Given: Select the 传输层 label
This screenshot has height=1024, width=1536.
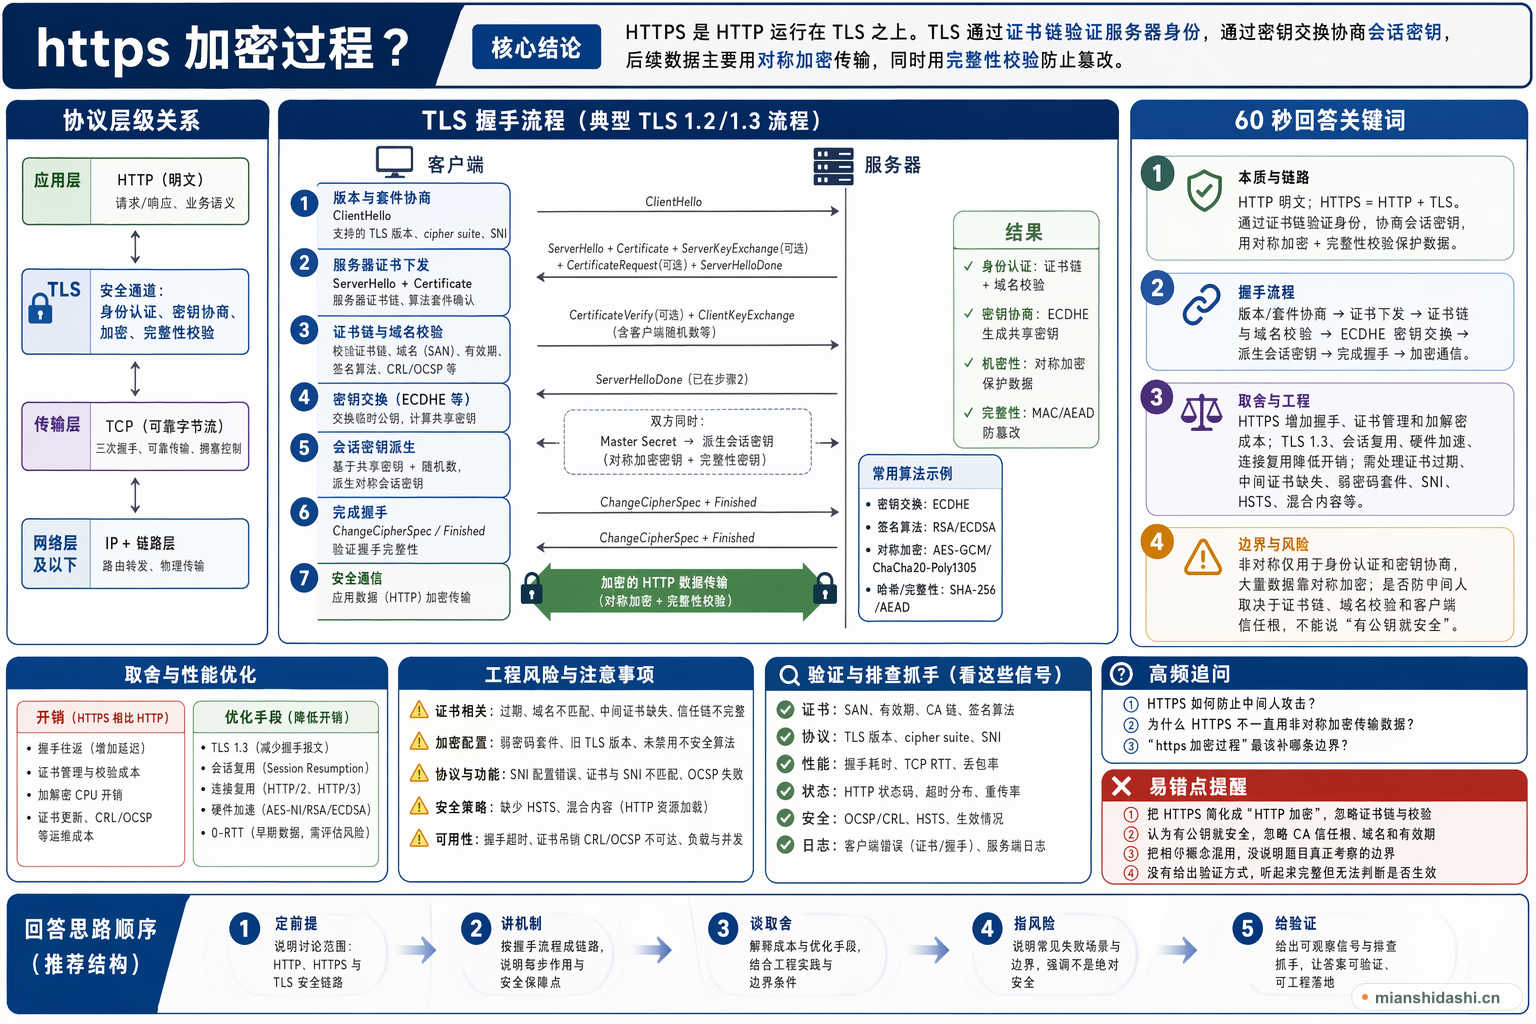Looking at the screenshot, I should [57, 424].
